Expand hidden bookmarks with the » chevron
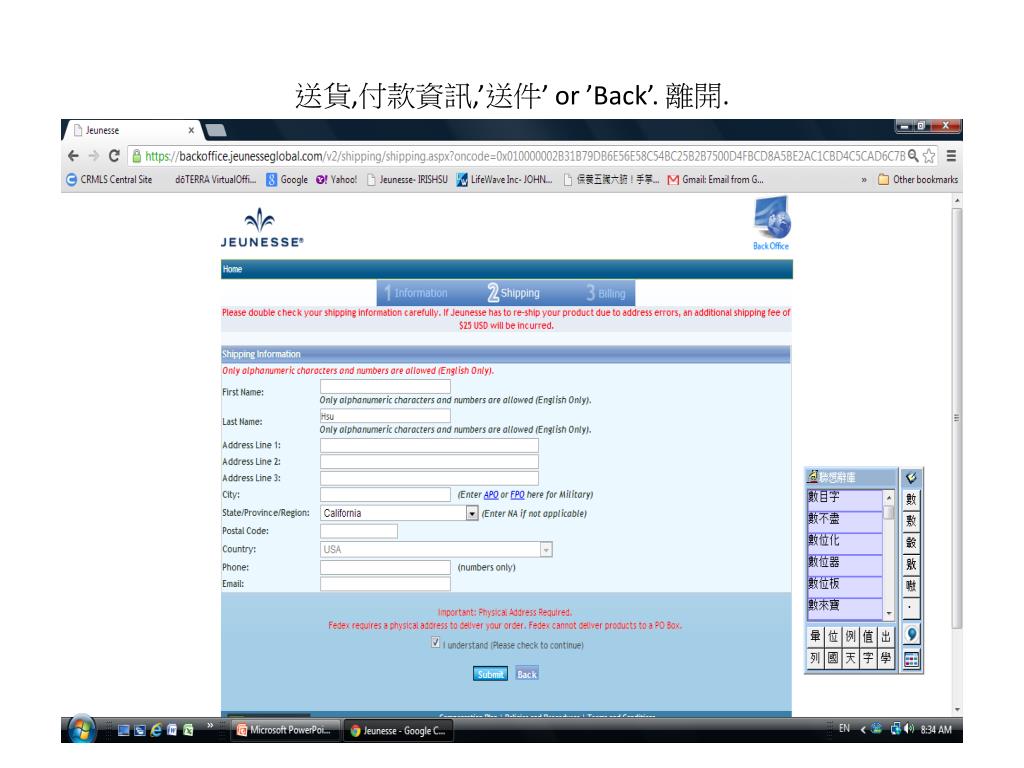The image size is (1024, 768). click(864, 180)
